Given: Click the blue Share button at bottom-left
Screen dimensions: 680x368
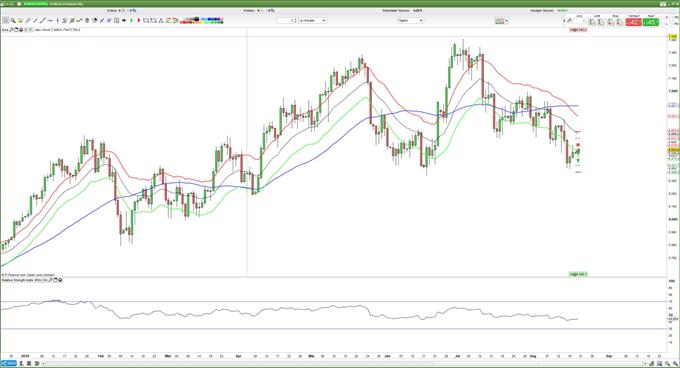Looking at the screenshot, I should tap(9, 363).
